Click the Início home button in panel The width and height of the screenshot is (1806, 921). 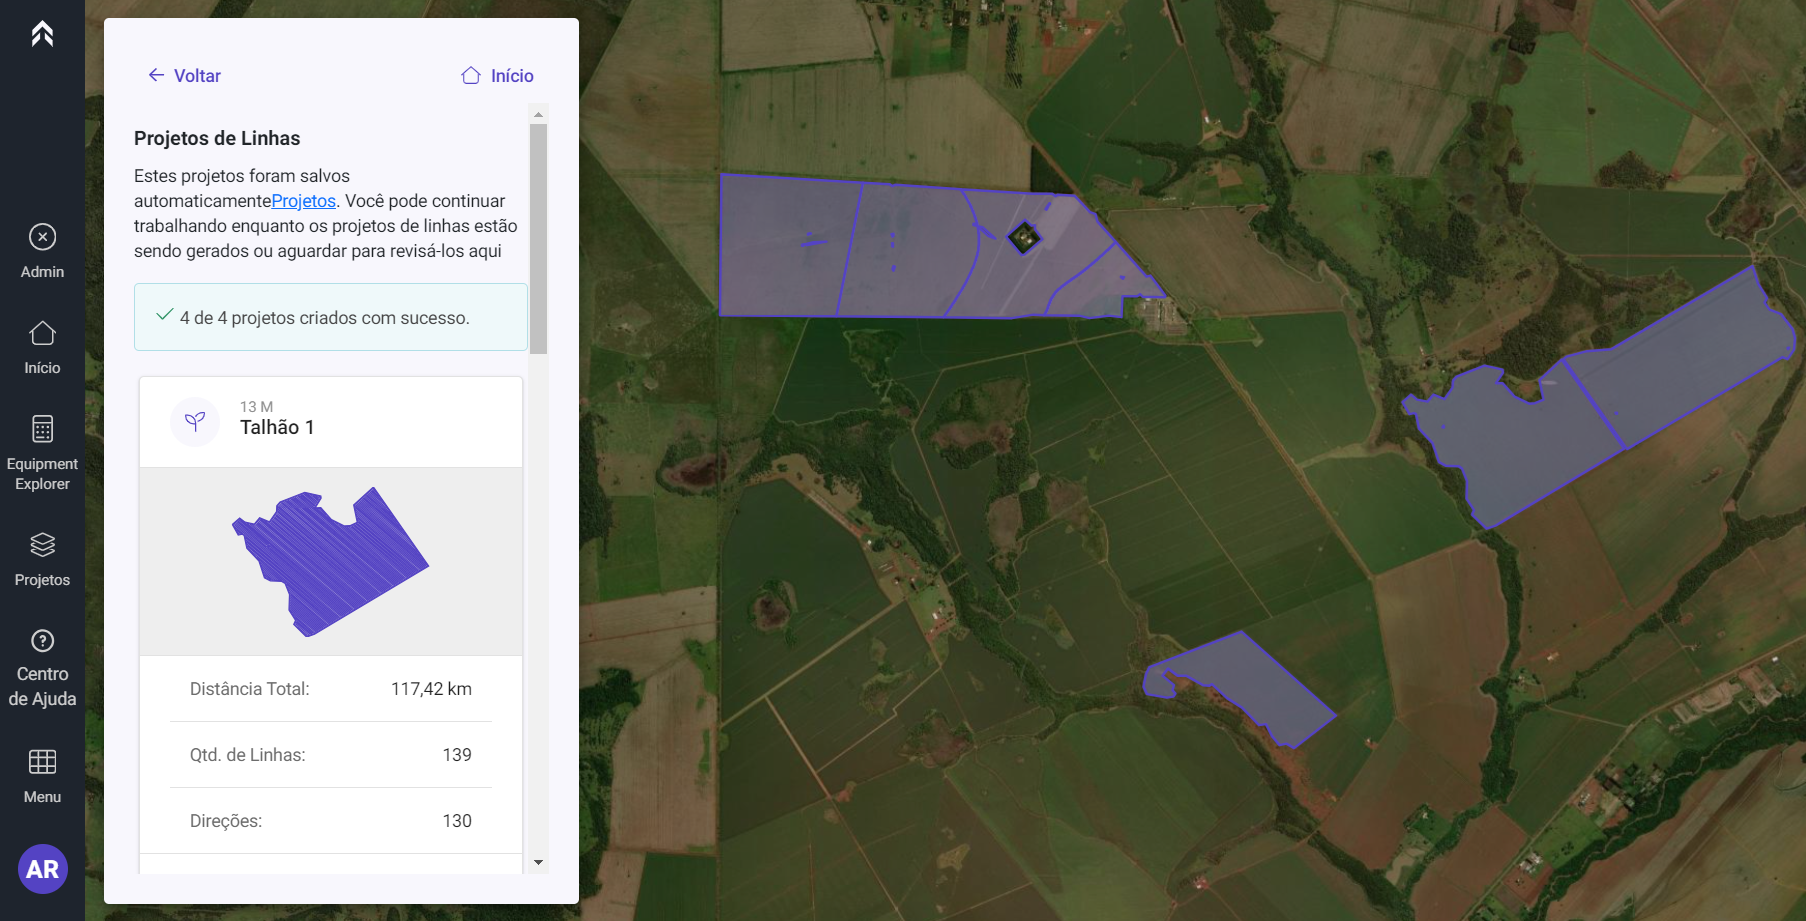(497, 76)
